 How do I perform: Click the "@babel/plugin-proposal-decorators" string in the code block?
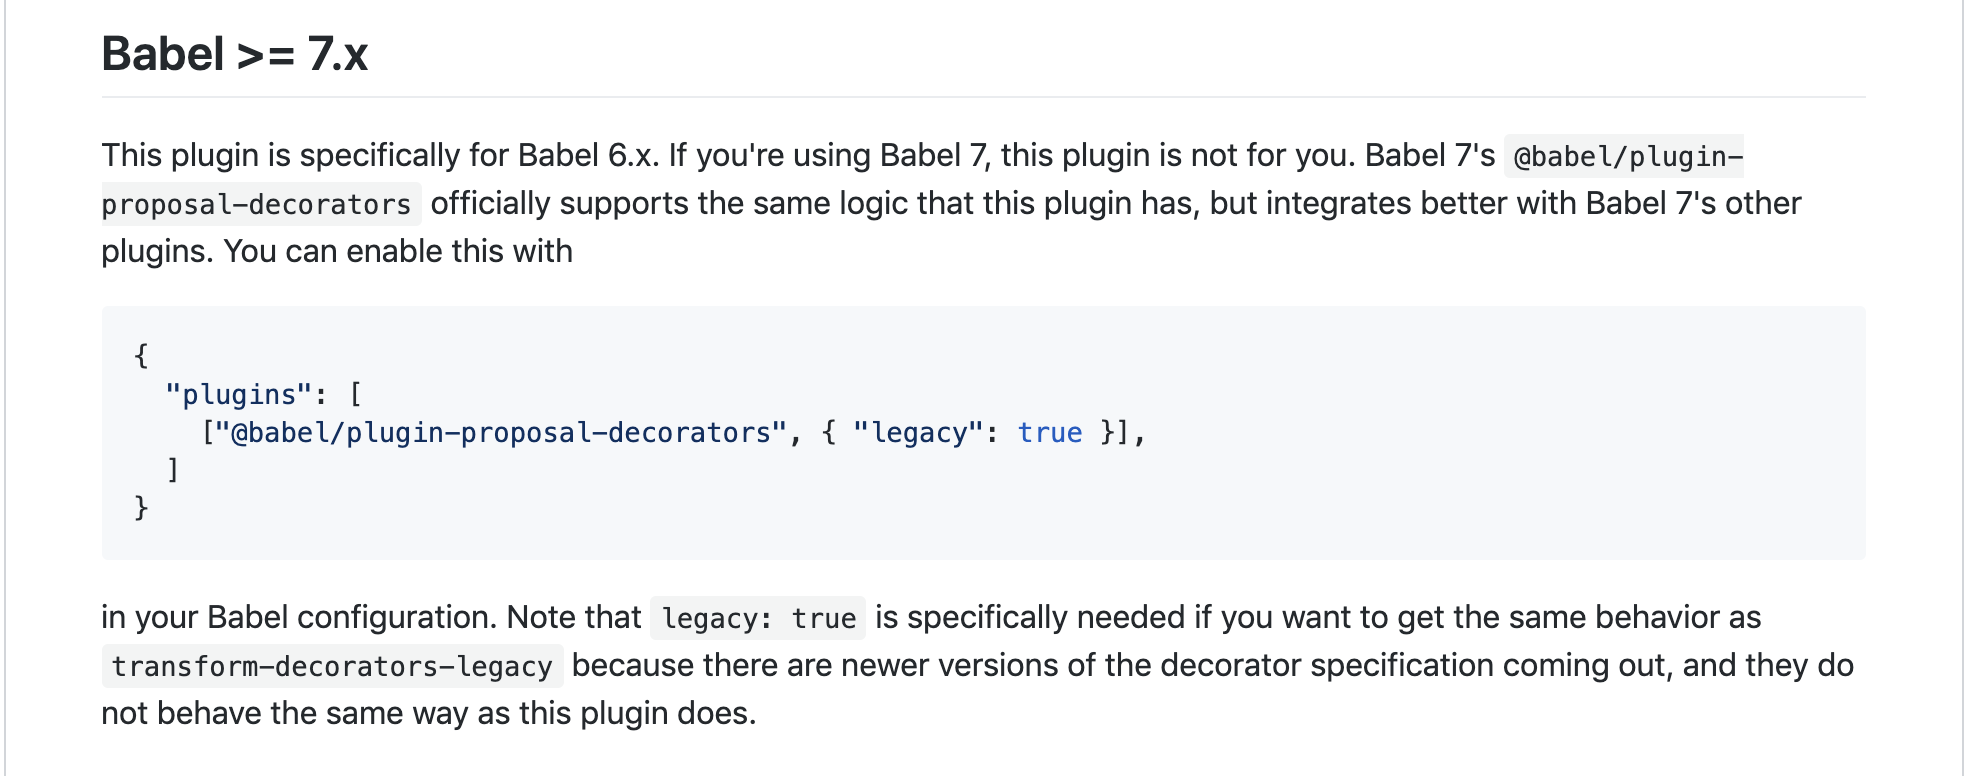[x=500, y=433]
